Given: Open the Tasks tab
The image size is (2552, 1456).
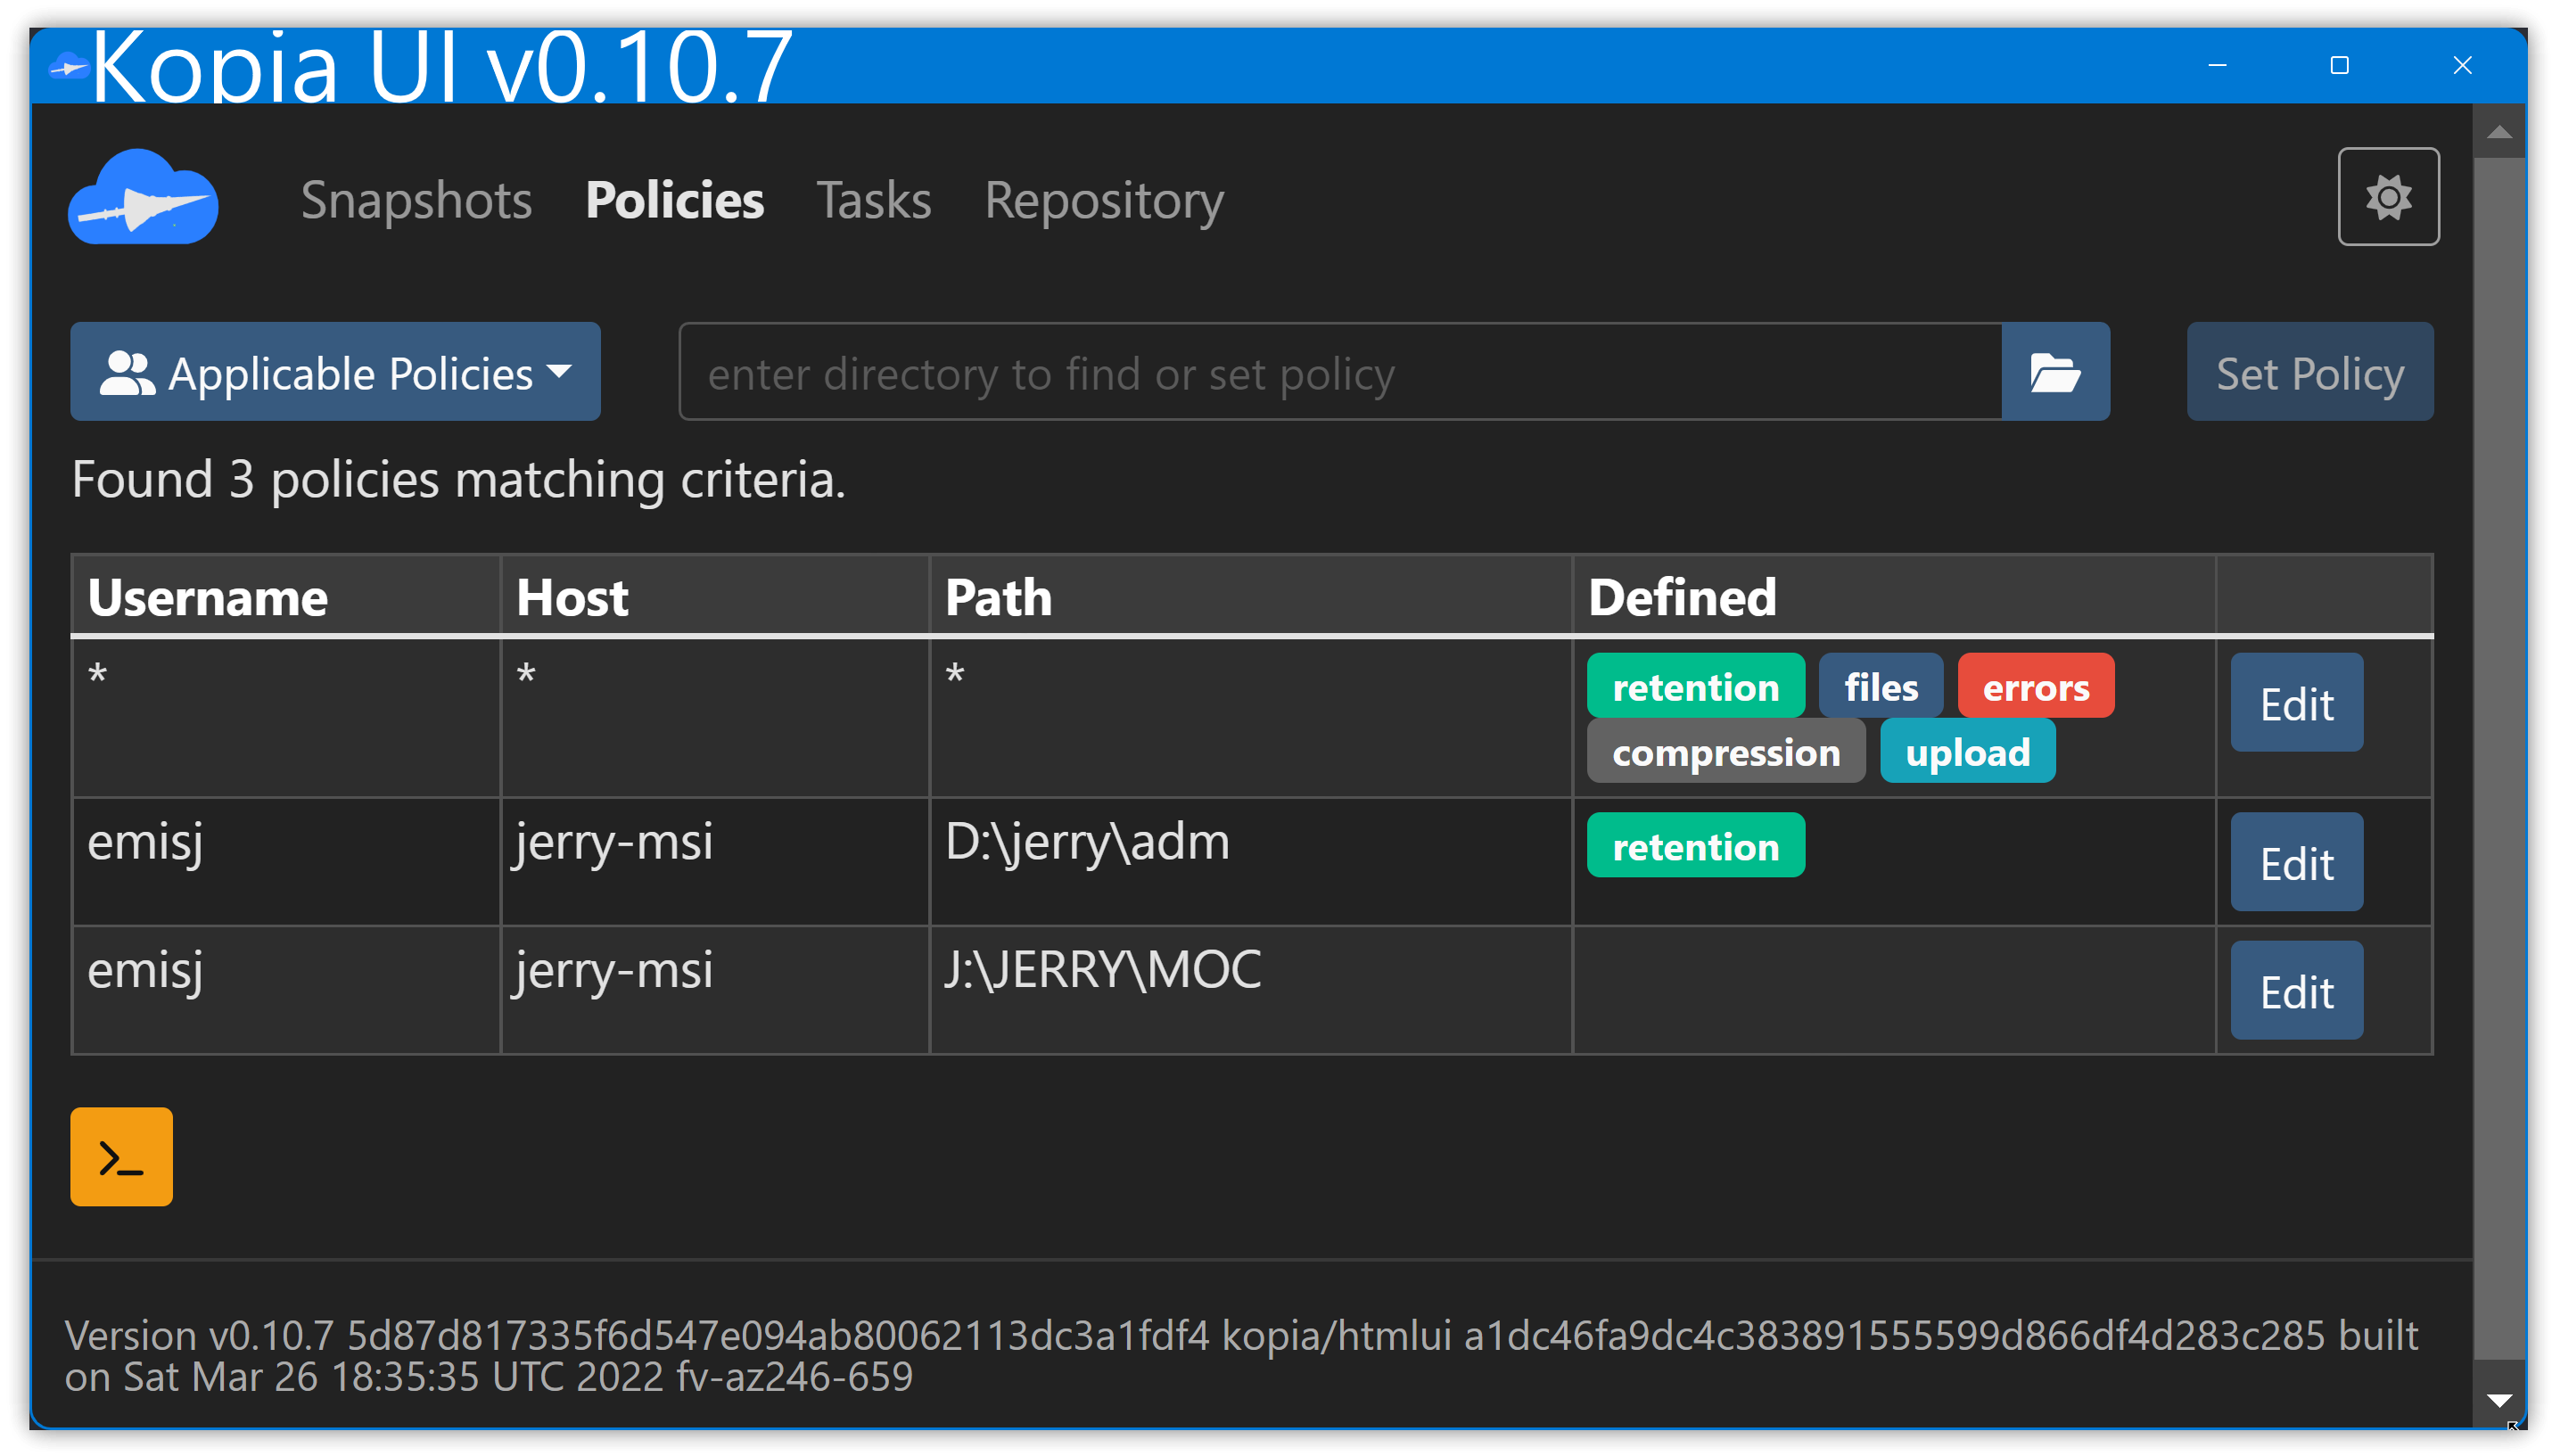Looking at the screenshot, I should (873, 200).
